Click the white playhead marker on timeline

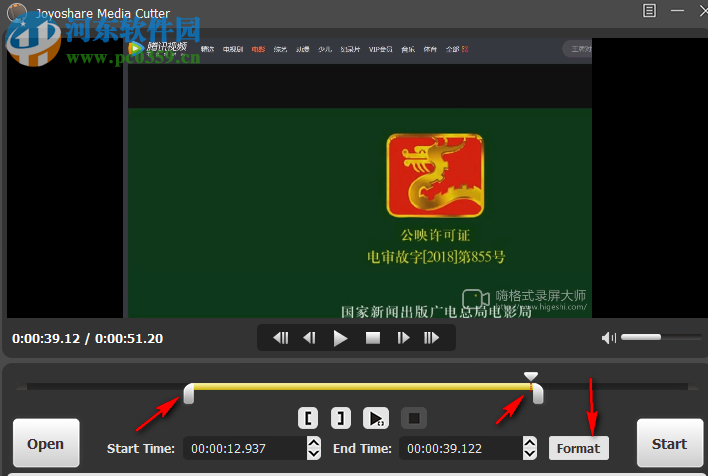tap(531, 376)
